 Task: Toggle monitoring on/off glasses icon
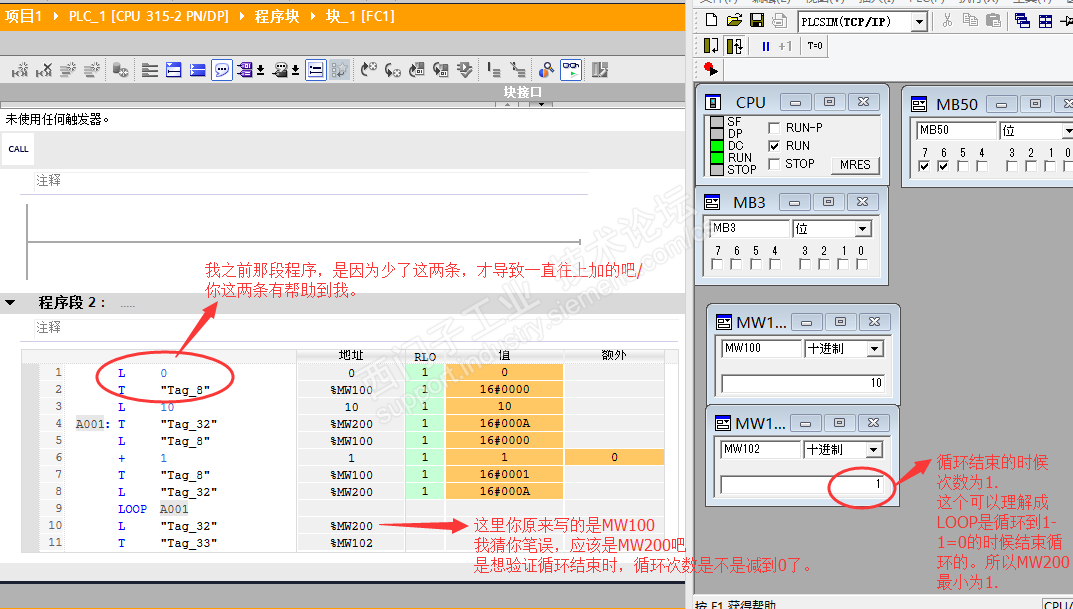pos(571,70)
